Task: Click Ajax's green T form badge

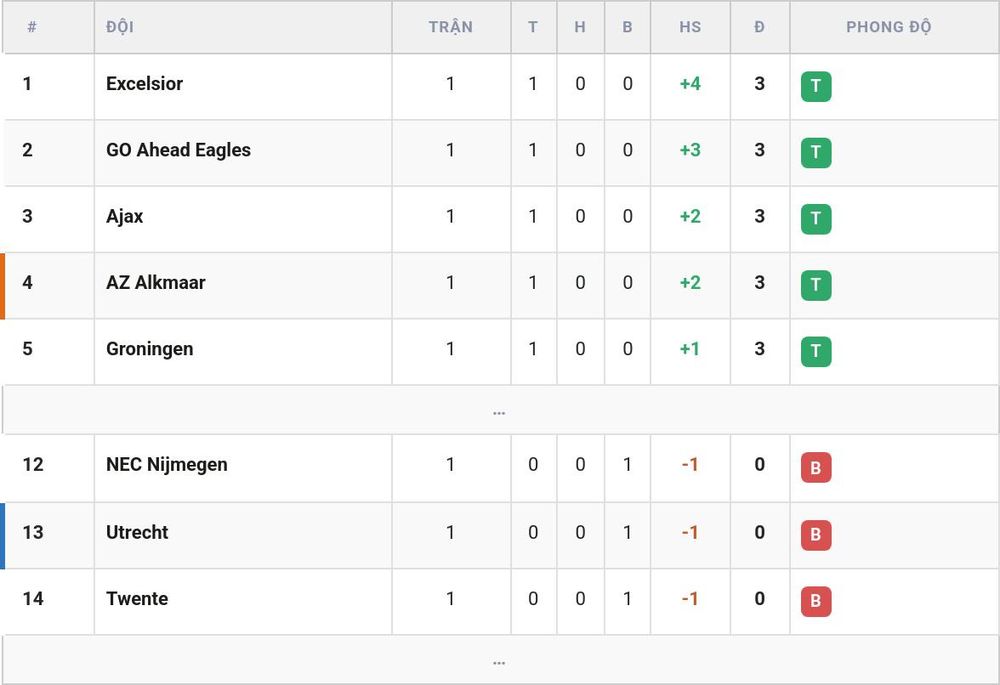Action: click(x=816, y=219)
